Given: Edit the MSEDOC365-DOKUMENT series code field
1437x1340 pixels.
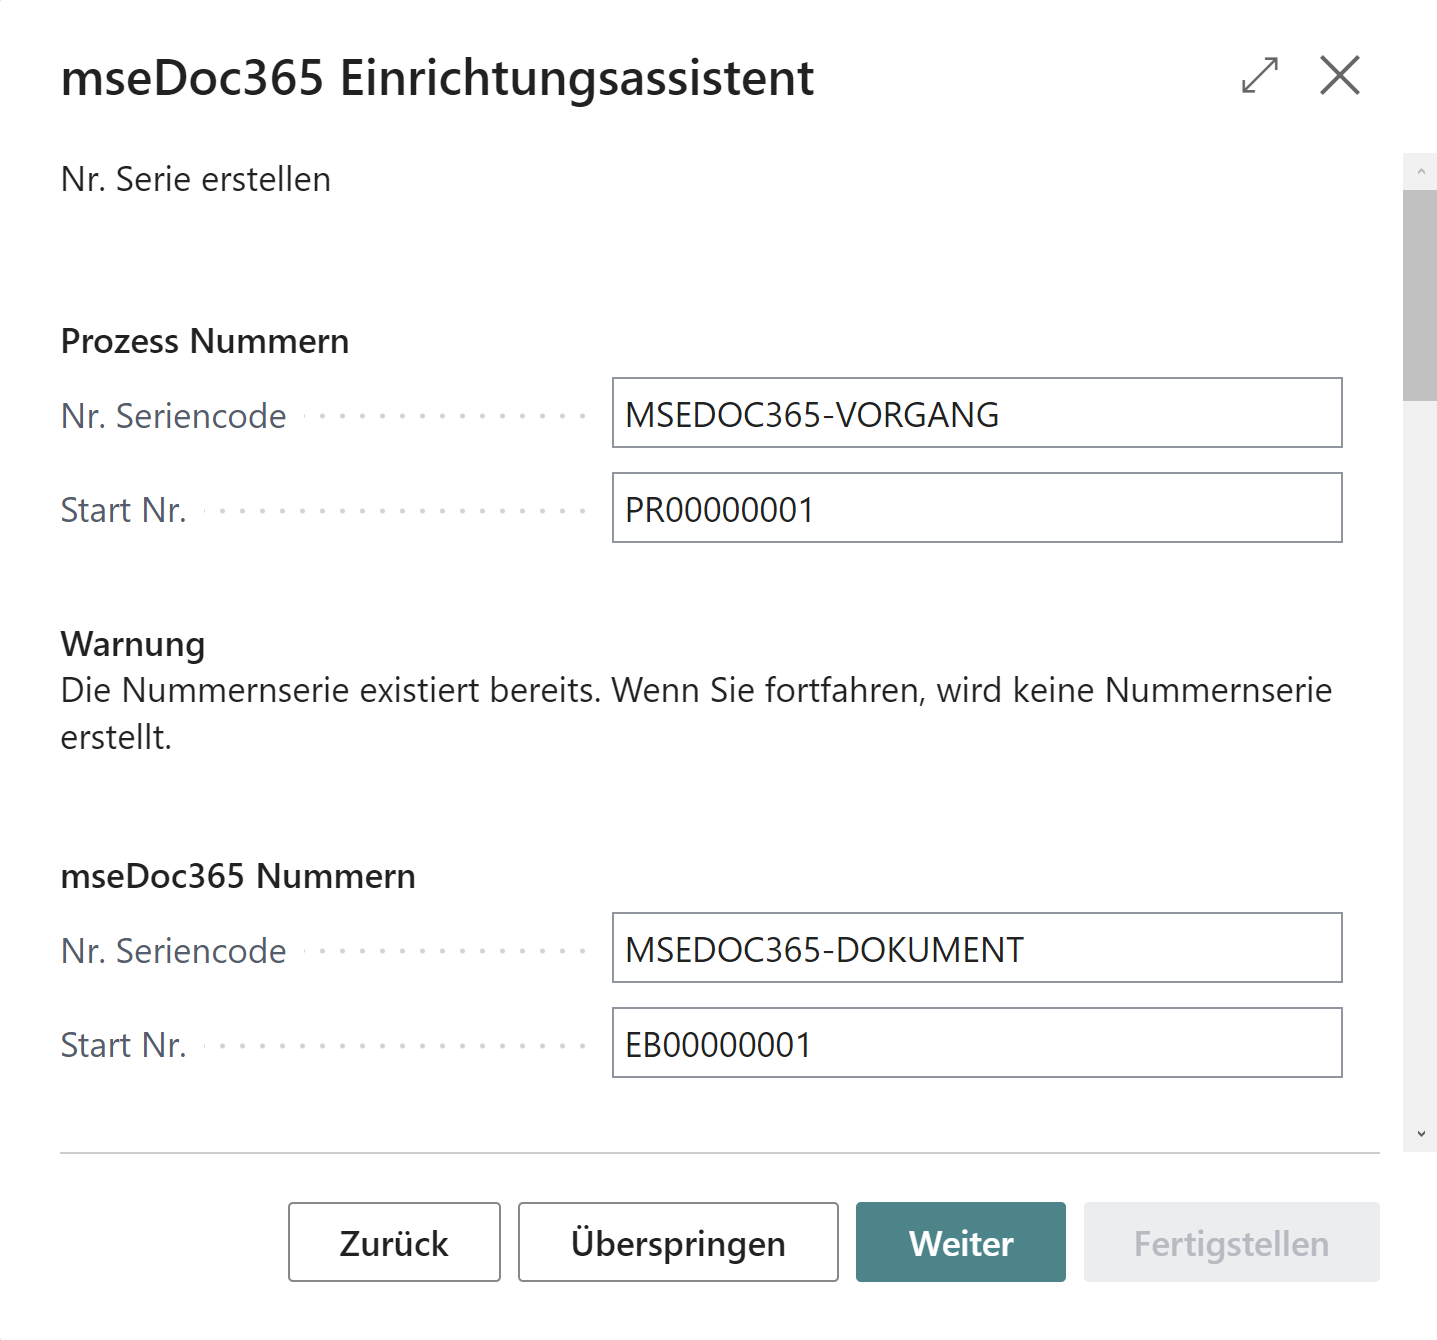Looking at the screenshot, I should click(x=977, y=948).
